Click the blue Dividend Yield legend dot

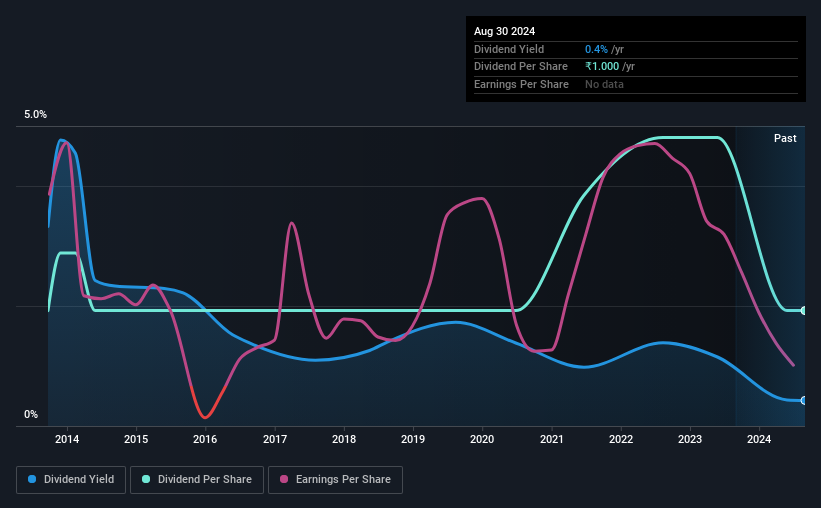click(32, 479)
